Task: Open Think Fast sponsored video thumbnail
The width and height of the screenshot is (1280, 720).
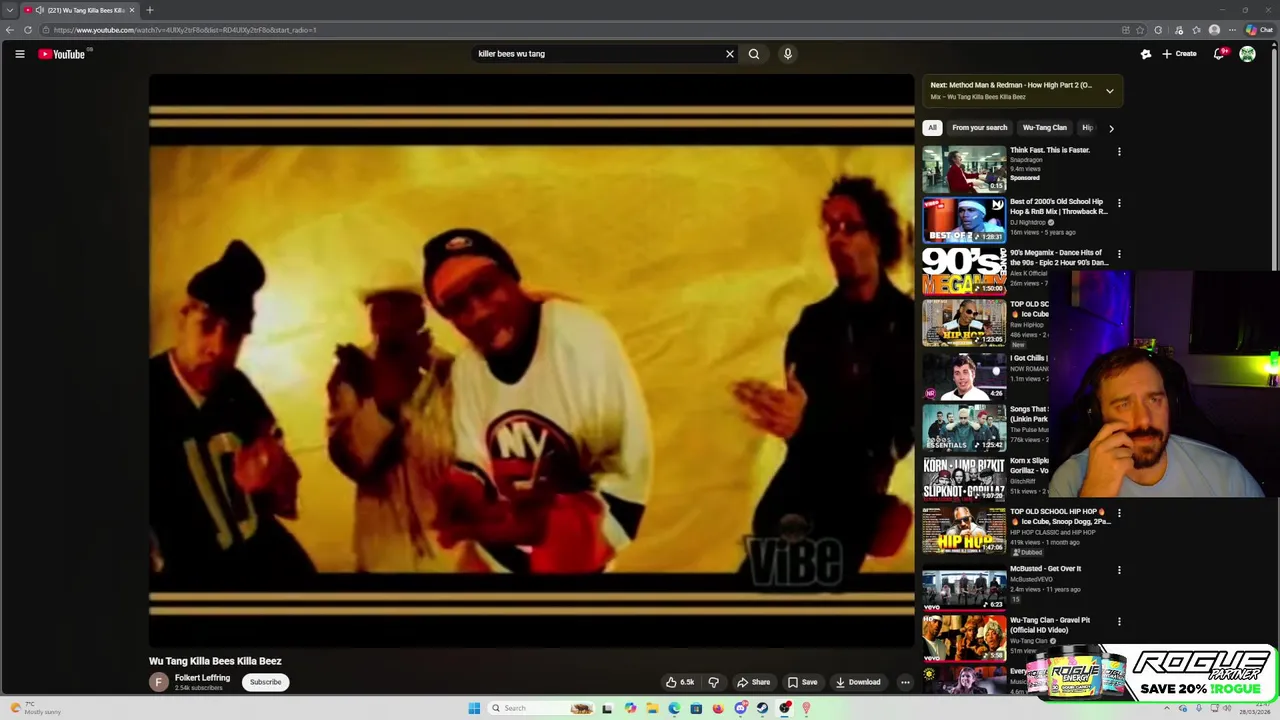Action: coord(964,168)
